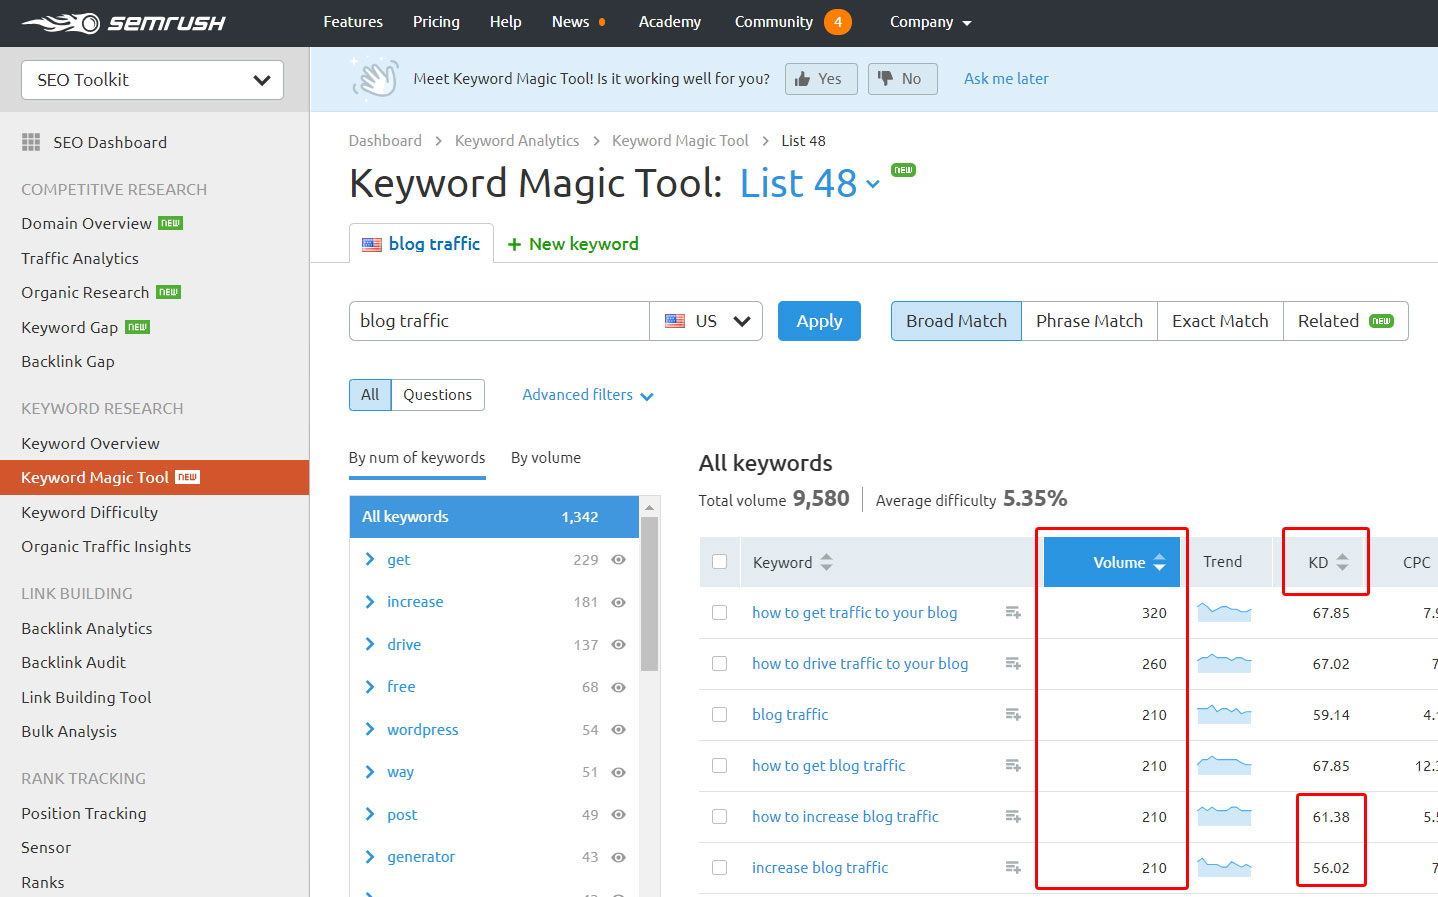
Task: Toggle eye icon for 'get' group
Action: tap(618, 560)
